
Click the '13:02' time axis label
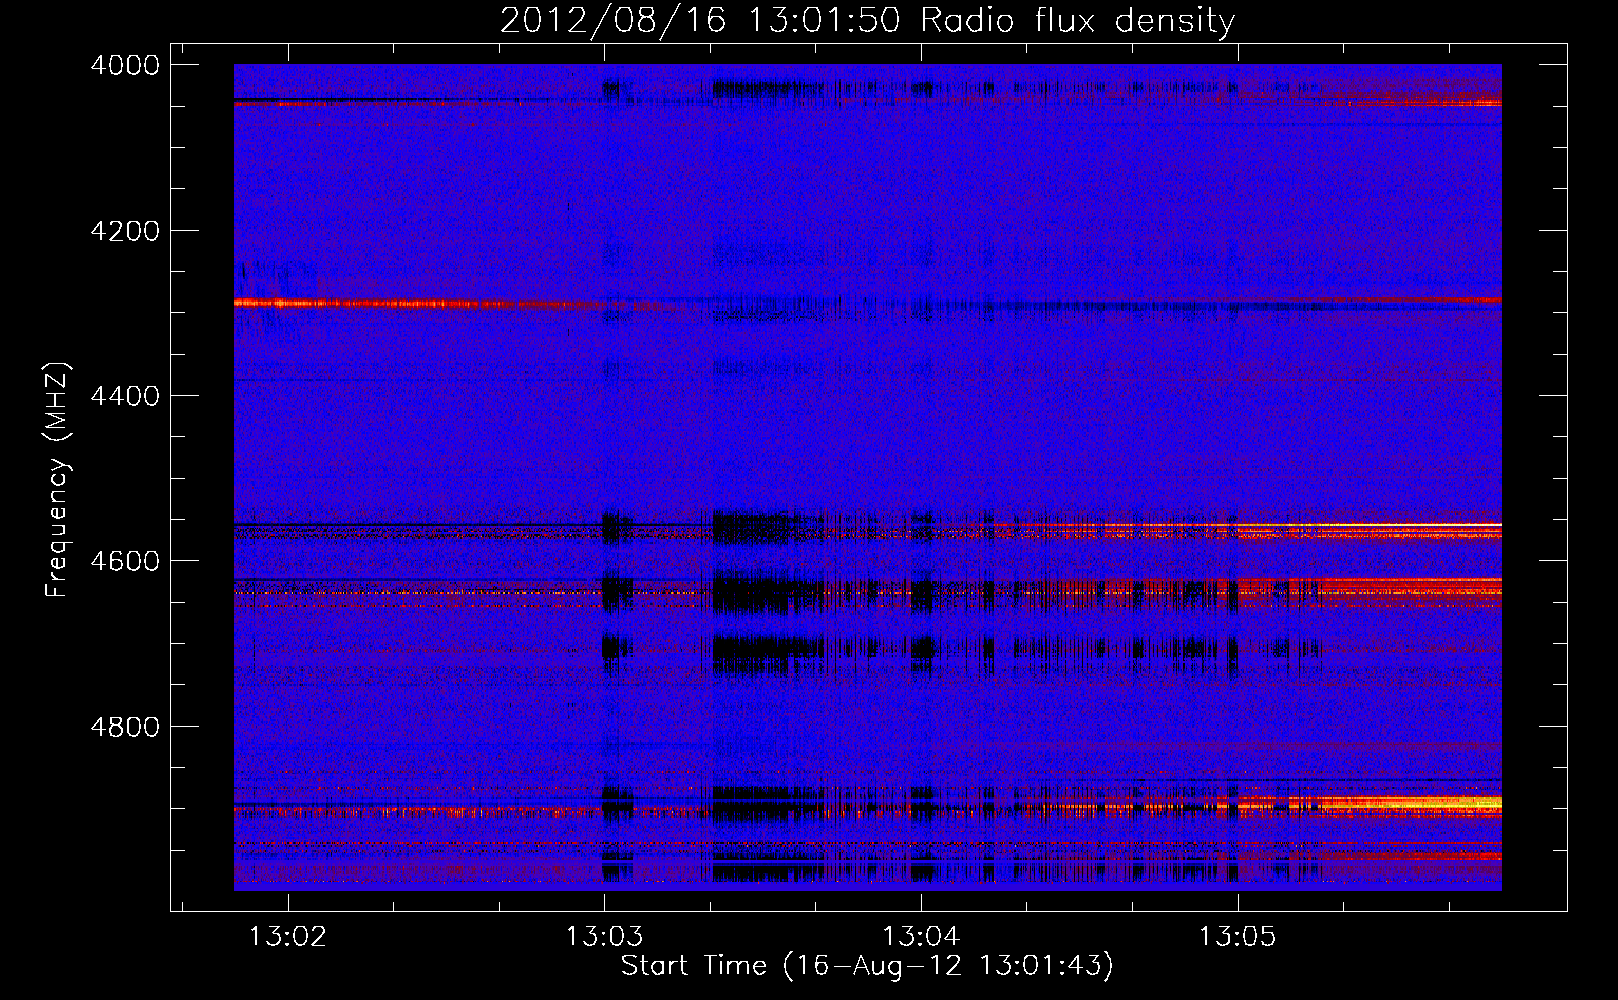point(288,936)
